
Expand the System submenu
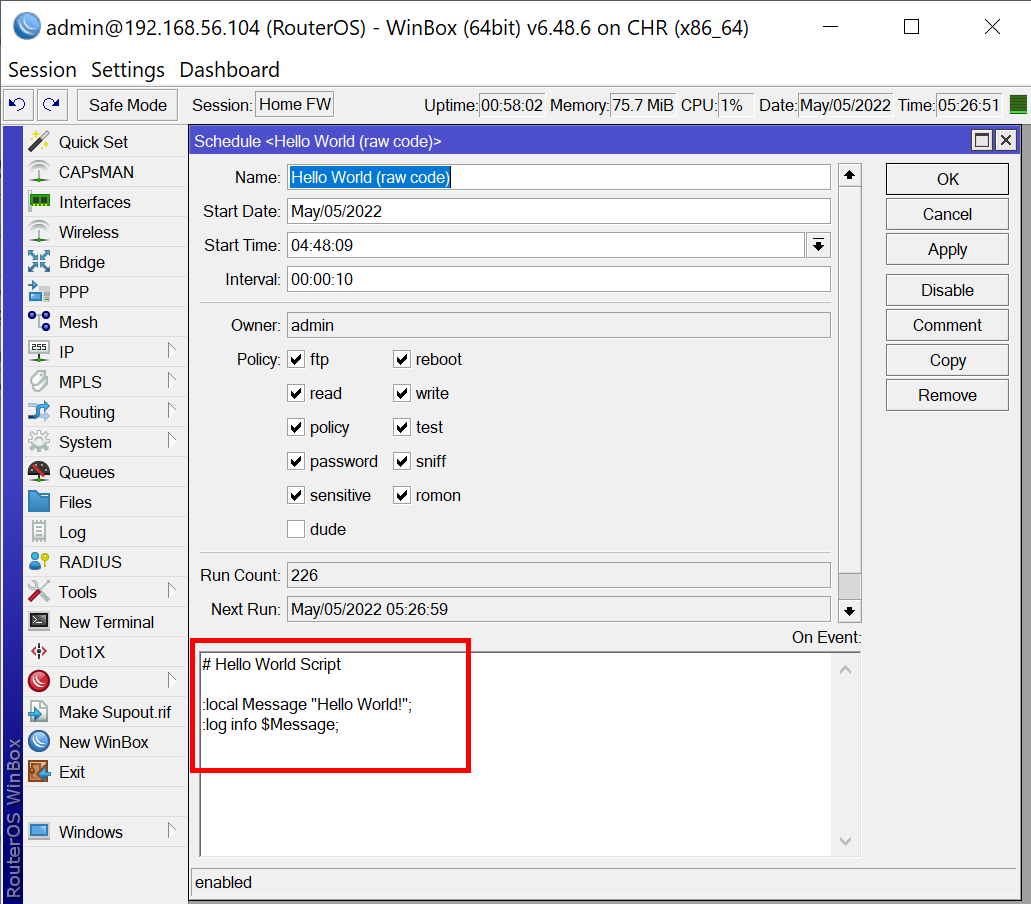[x=171, y=441]
